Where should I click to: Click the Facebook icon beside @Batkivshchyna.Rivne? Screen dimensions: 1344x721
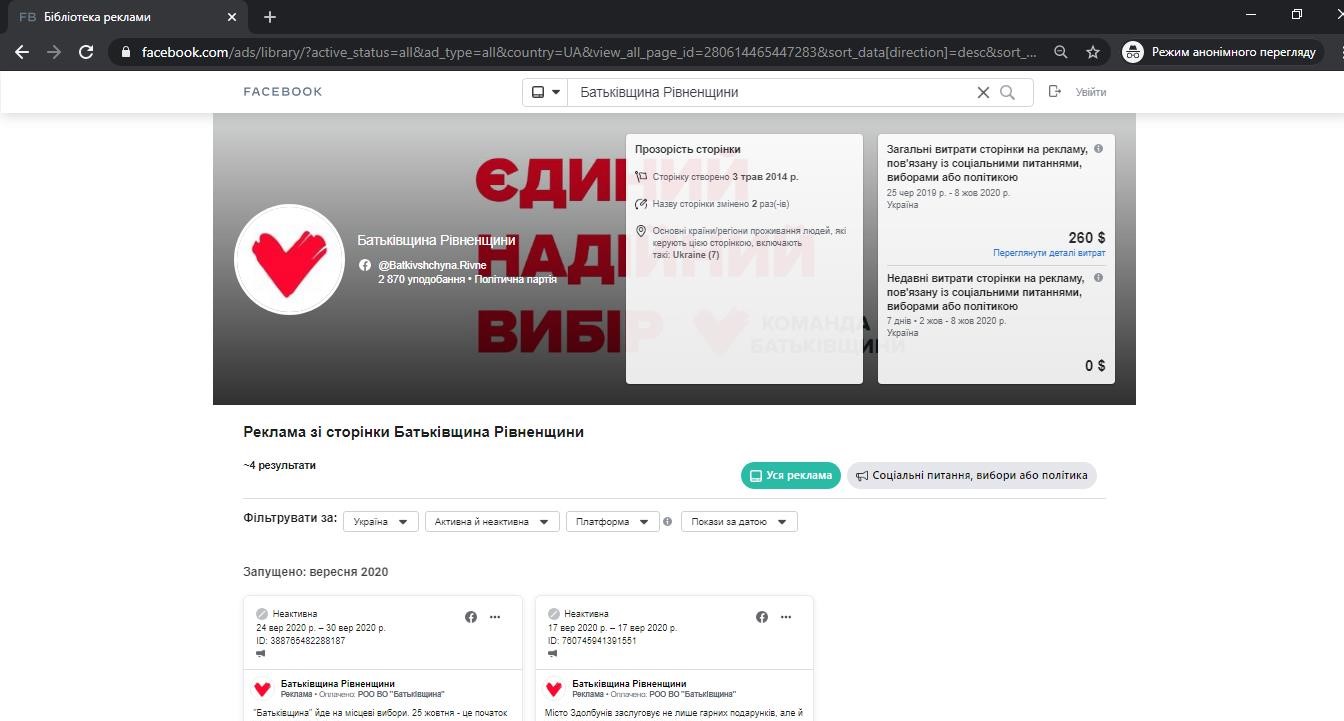(x=366, y=265)
